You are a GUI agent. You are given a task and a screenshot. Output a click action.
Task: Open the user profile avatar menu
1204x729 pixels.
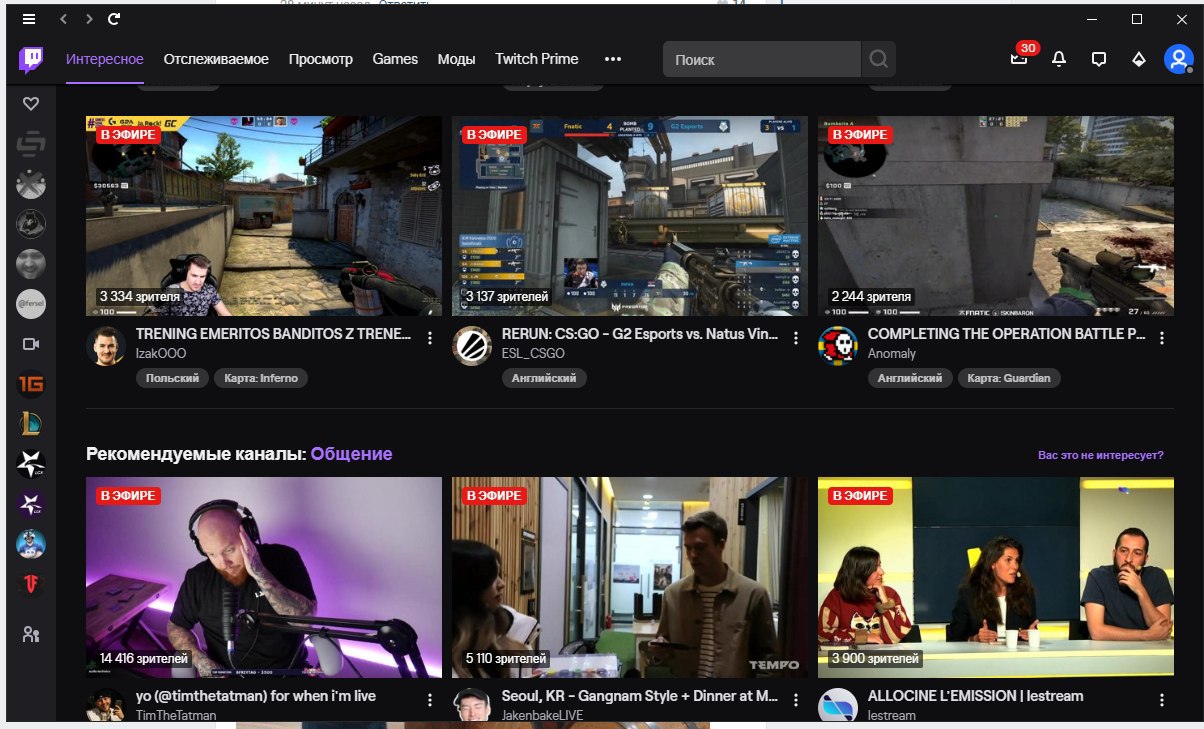1178,59
